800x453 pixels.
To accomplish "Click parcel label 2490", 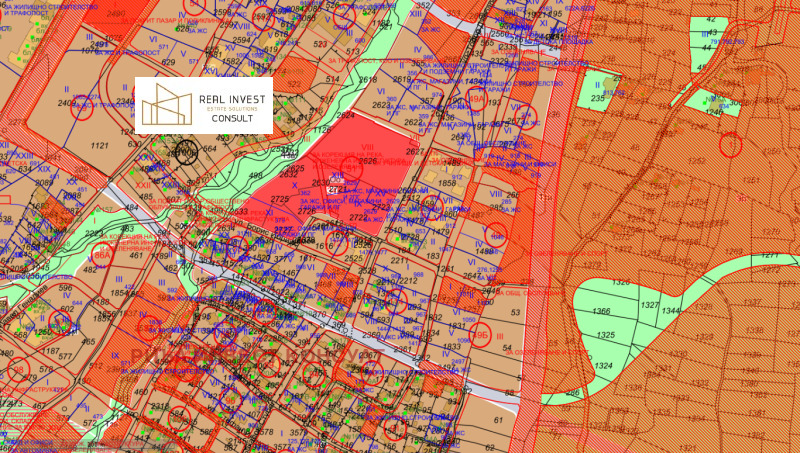I will (x=116, y=13).
